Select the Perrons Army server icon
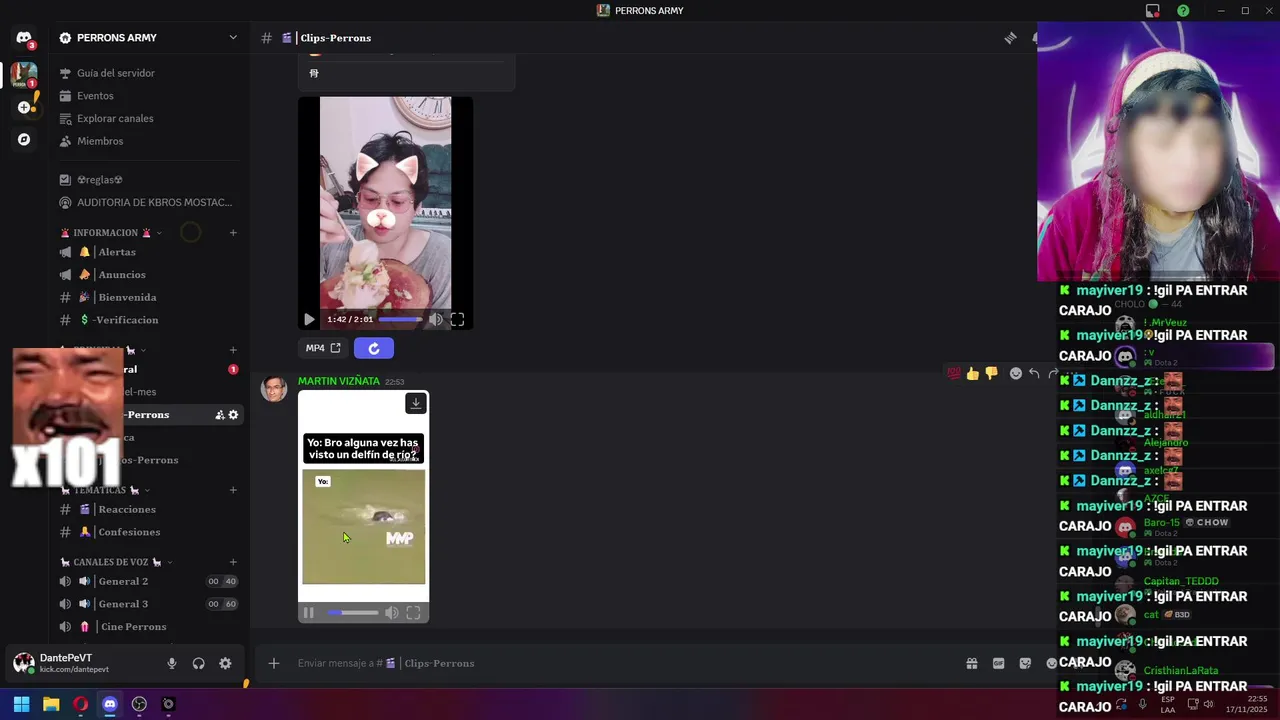Image resolution: width=1280 pixels, height=720 pixels. tap(24, 73)
